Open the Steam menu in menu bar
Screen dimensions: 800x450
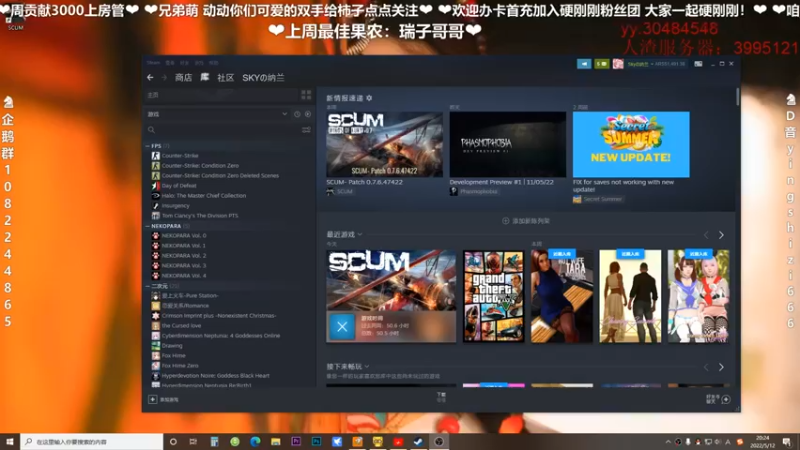[153, 63]
